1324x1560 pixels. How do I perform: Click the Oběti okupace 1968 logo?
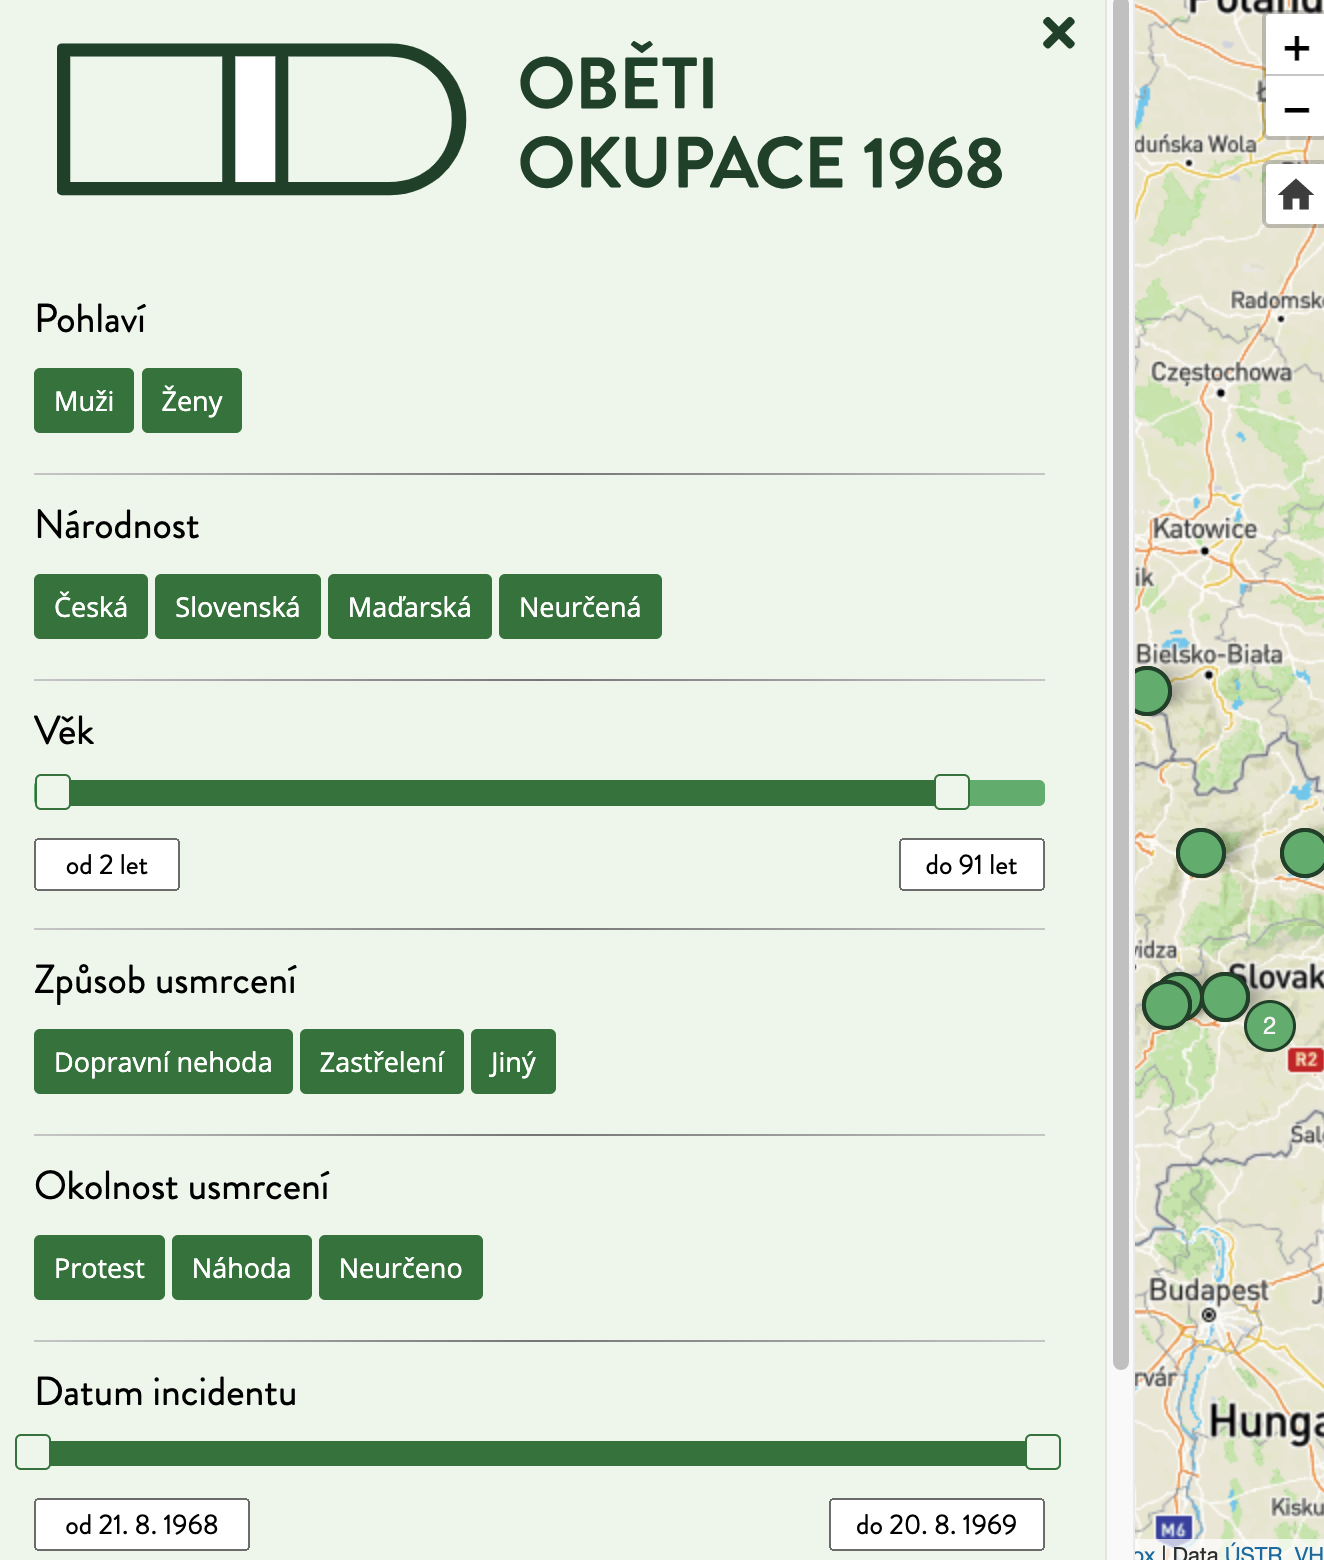click(x=529, y=119)
